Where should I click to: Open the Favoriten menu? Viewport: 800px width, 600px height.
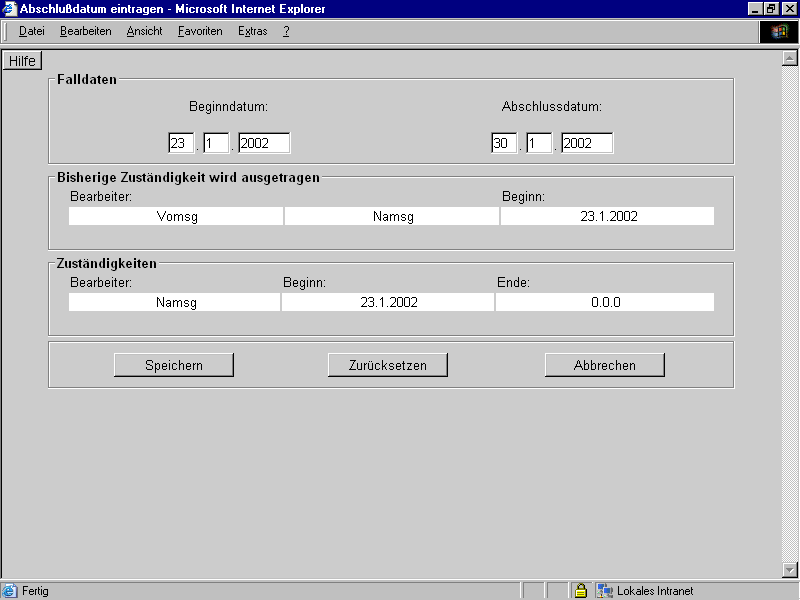pyautogui.click(x=200, y=31)
